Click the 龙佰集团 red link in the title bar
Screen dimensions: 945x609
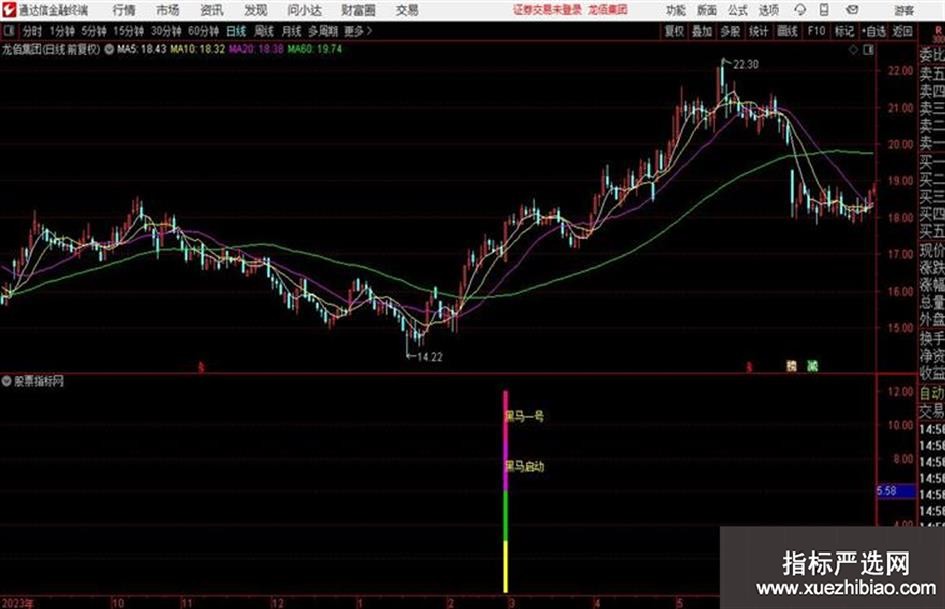608,10
